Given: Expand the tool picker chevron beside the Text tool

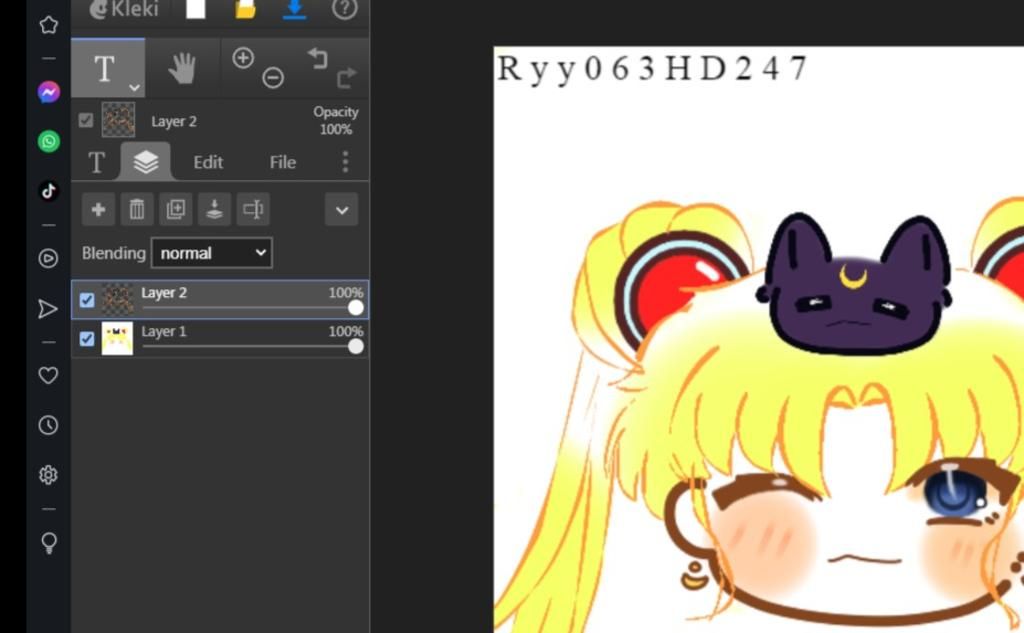Looking at the screenshot, I should click(x=134, y=88).
